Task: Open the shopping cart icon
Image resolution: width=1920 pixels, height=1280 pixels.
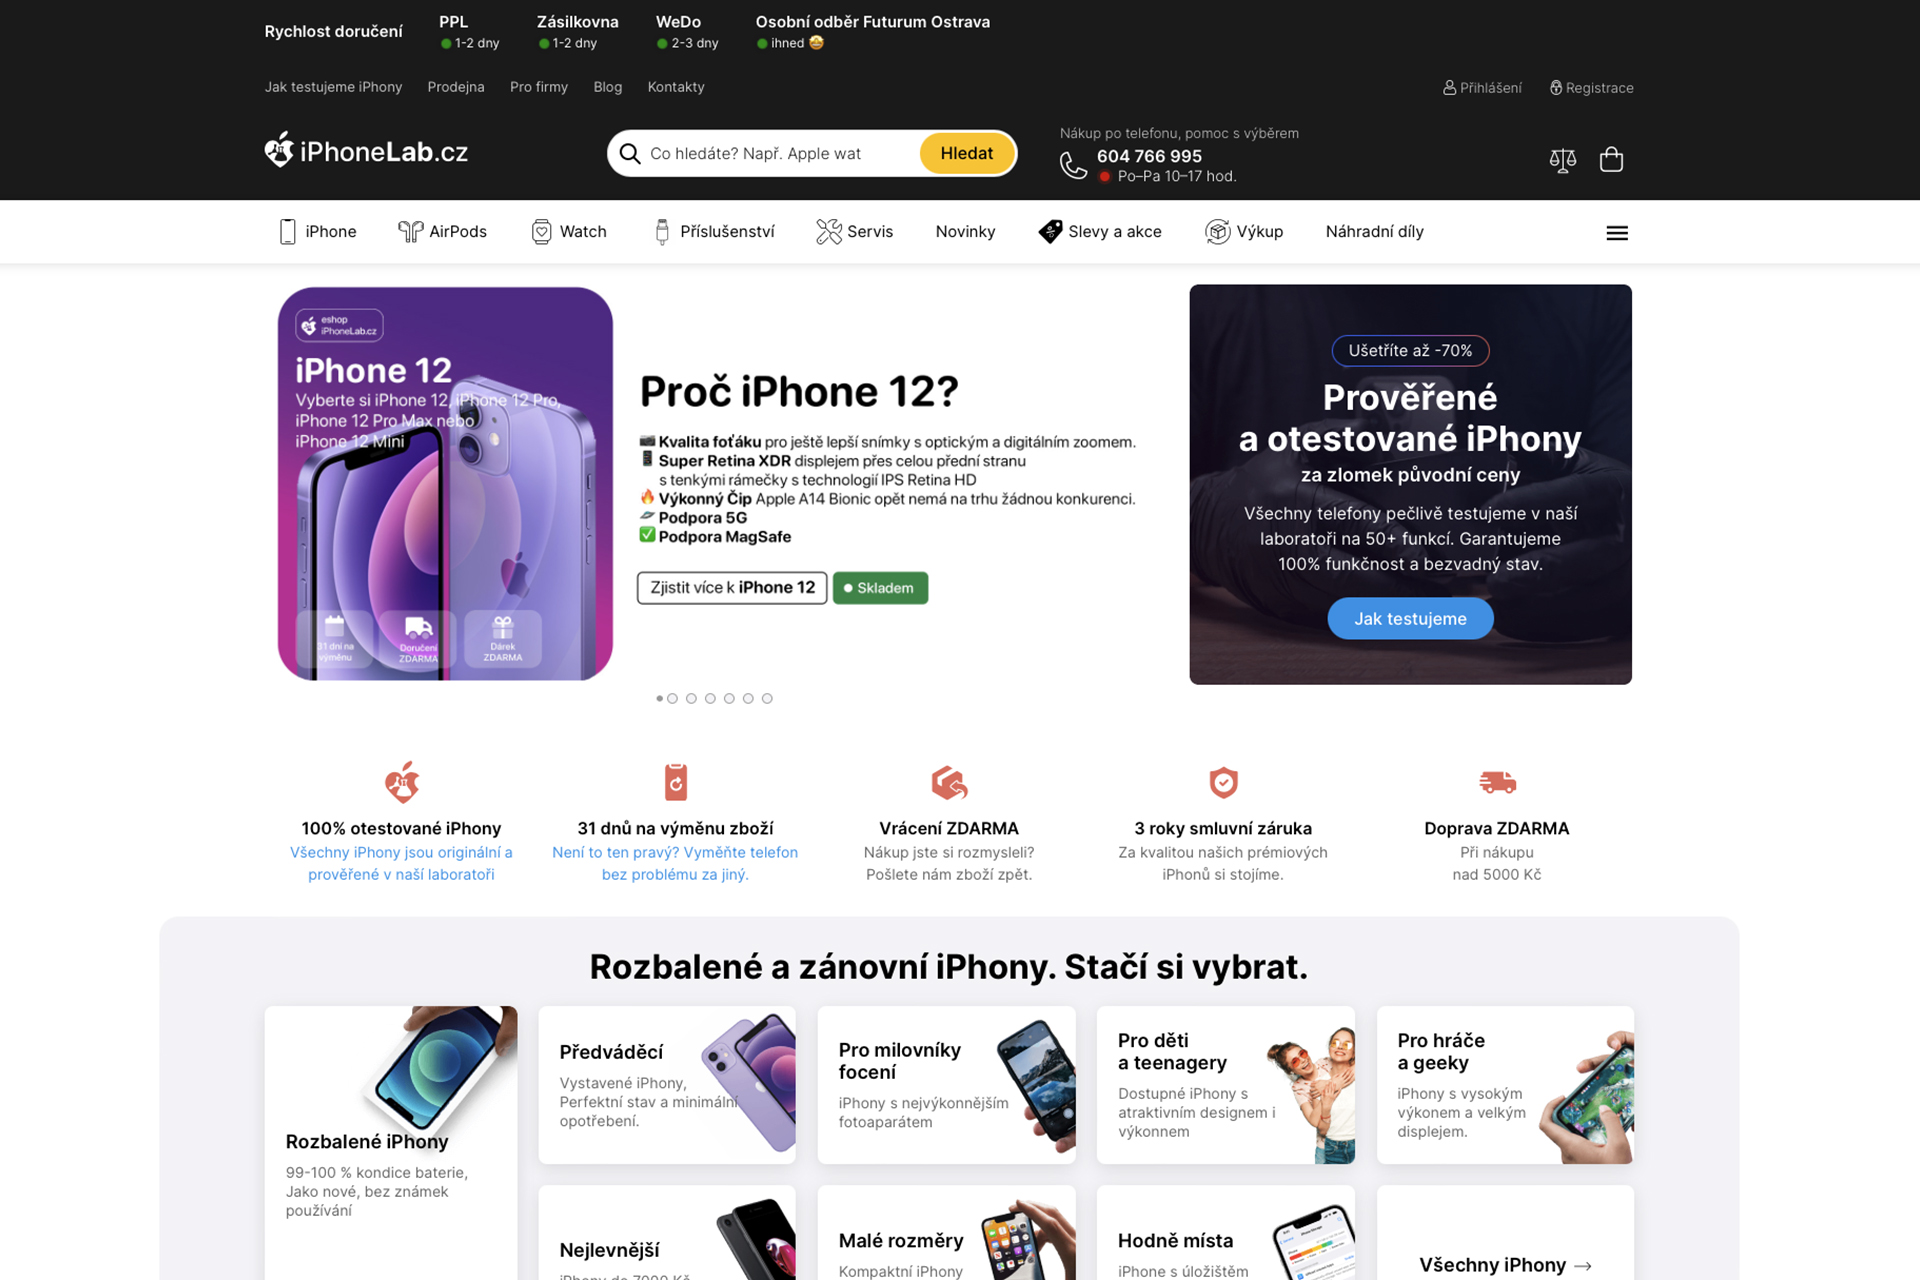Action: 1611,159
